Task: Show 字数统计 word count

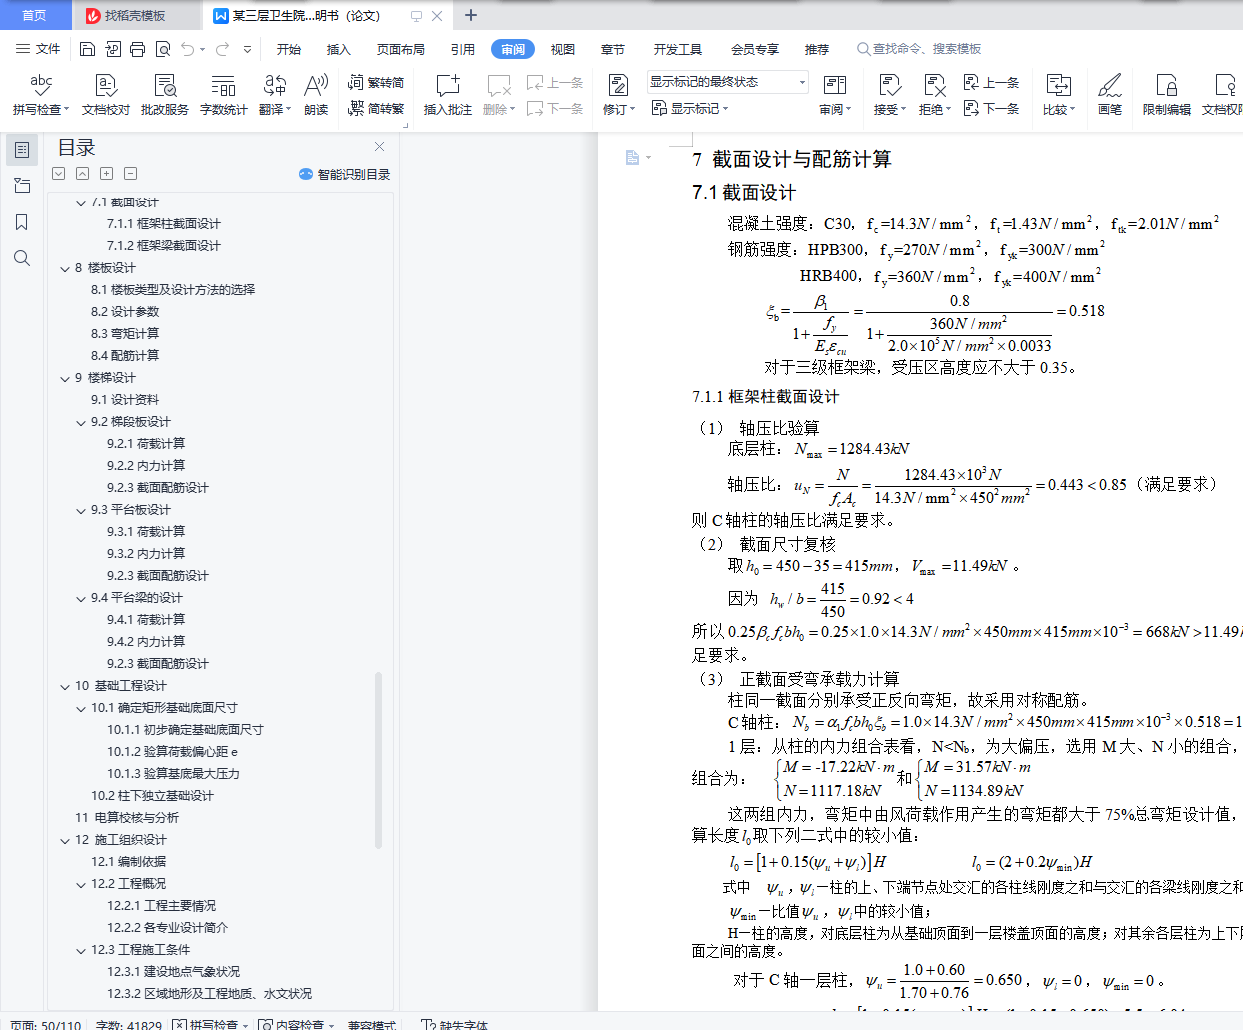Action: click(x=224, y=95)
